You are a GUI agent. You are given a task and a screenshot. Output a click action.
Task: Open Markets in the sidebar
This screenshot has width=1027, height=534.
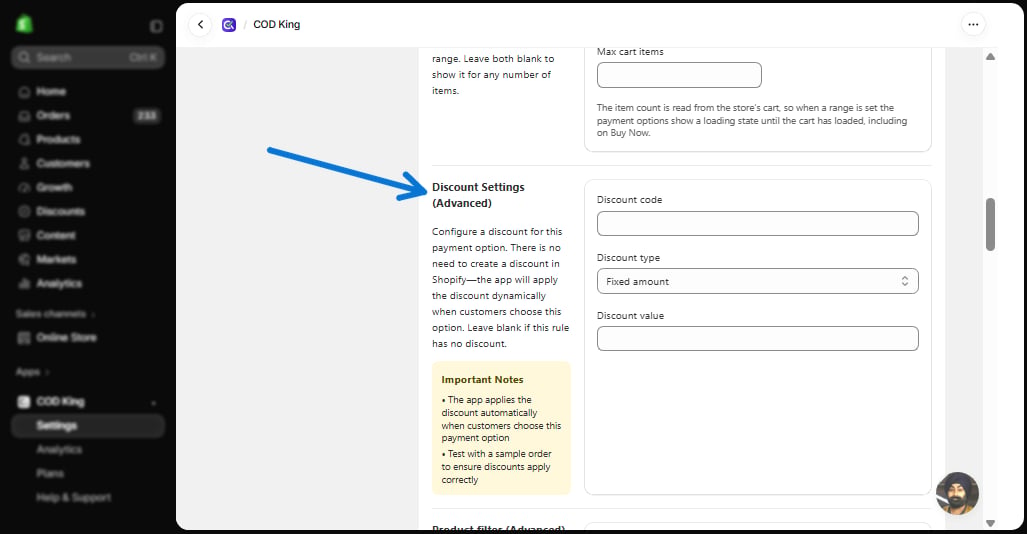point(56,259)
